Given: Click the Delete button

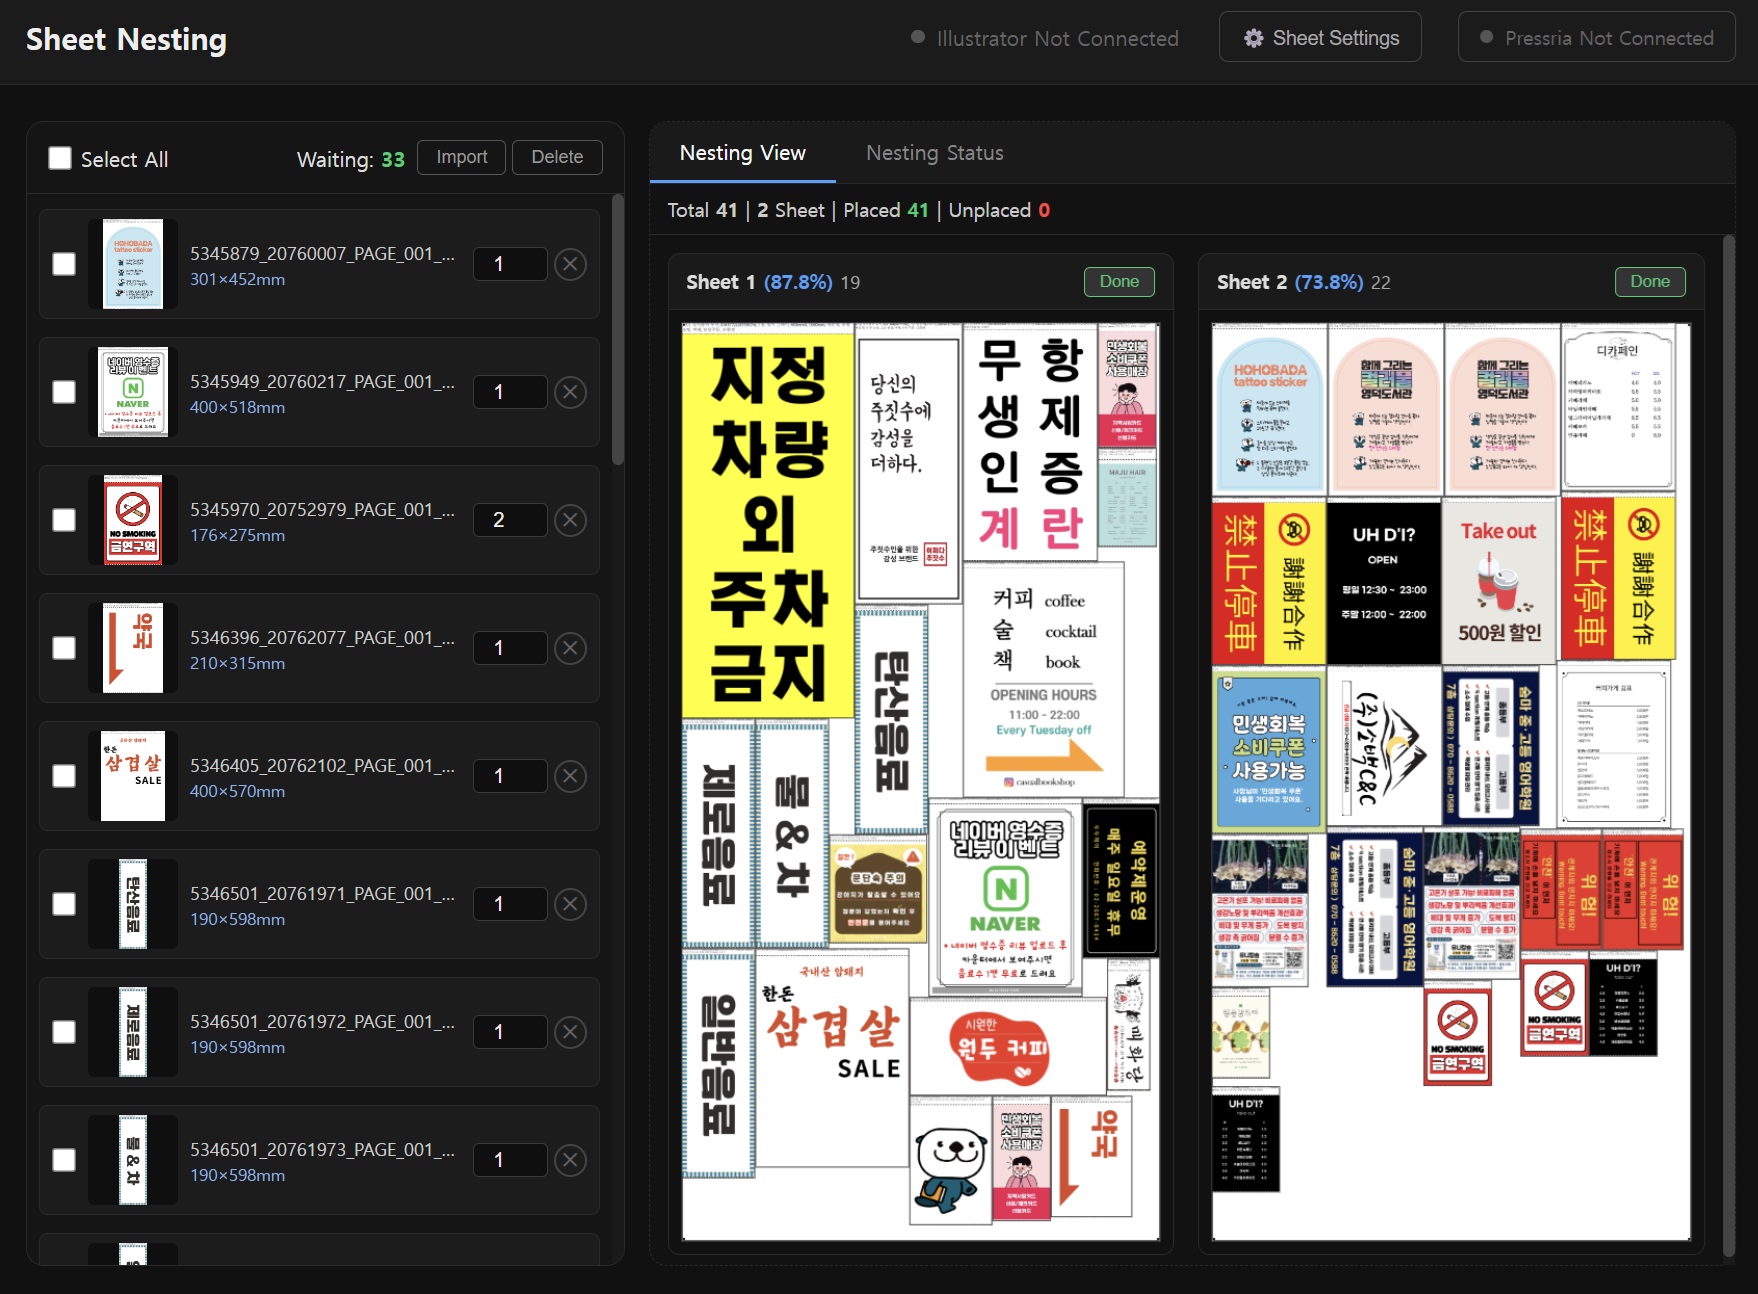Looking at the screenshot, I should (x=557, y=157).
